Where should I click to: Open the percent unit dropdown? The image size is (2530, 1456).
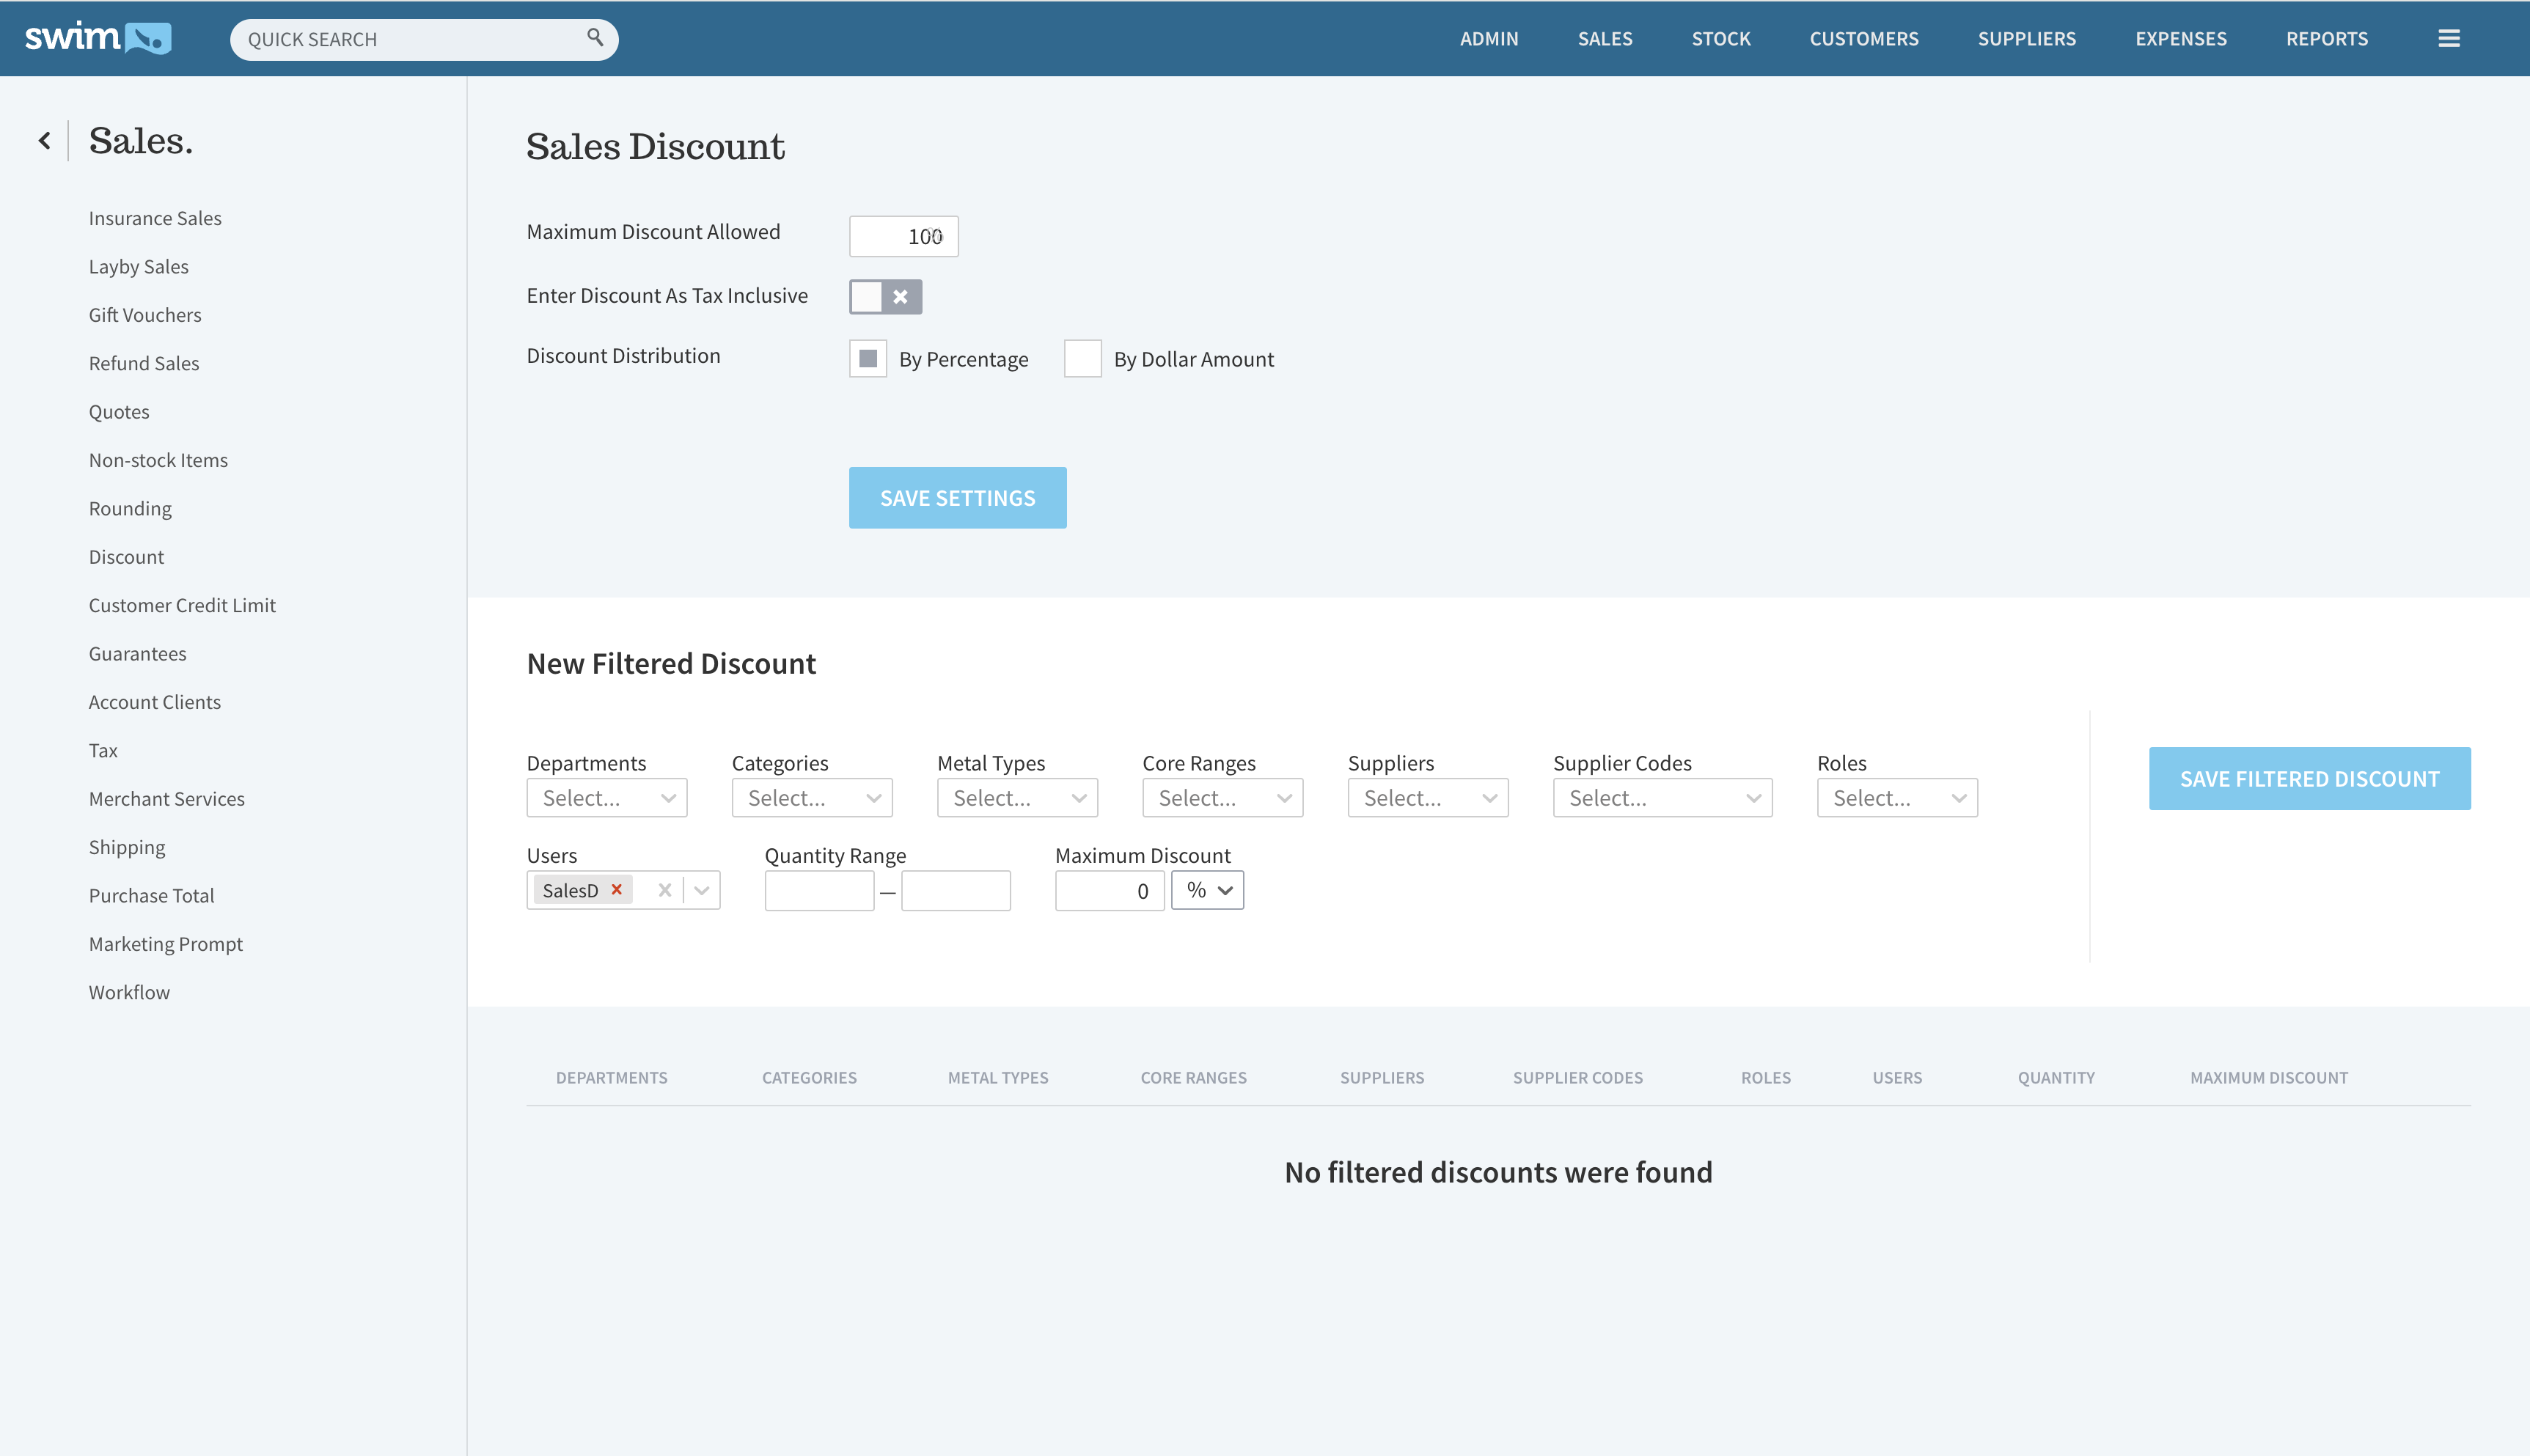coord(1208,890)
